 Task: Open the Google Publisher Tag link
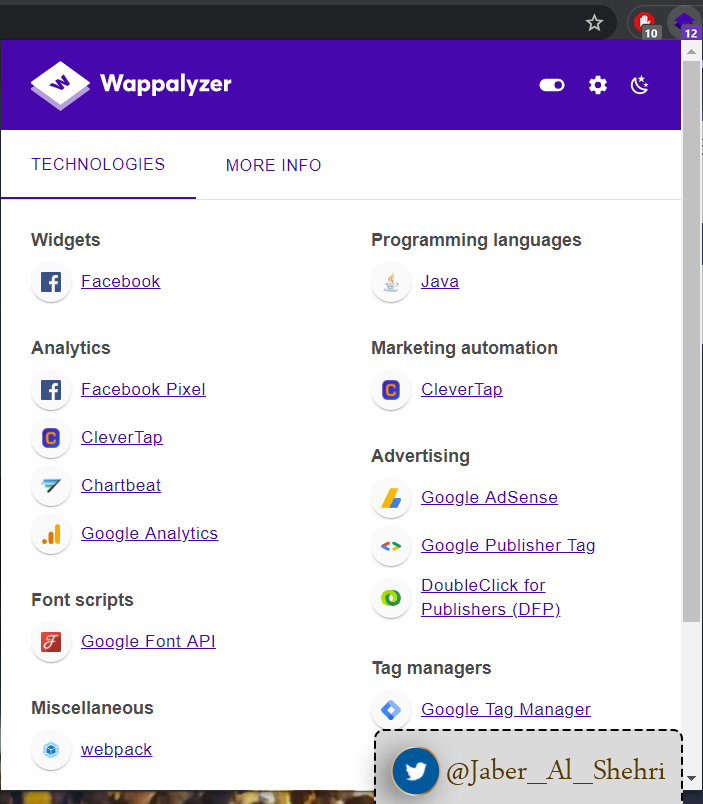pos(508,546)
